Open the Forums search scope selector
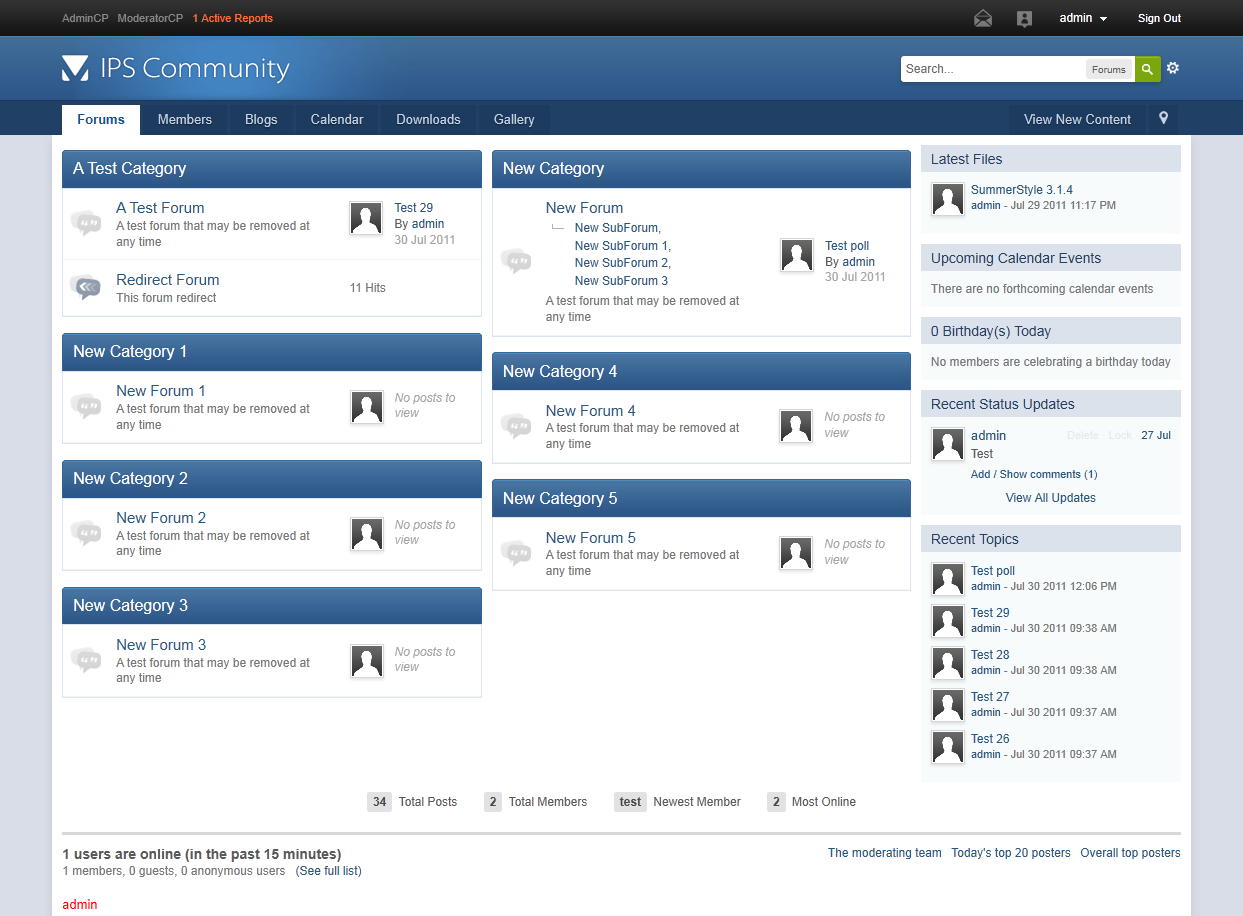The height and width of the screenshot is (916, 1243). pyautogui.click(x=1108, y=69)
